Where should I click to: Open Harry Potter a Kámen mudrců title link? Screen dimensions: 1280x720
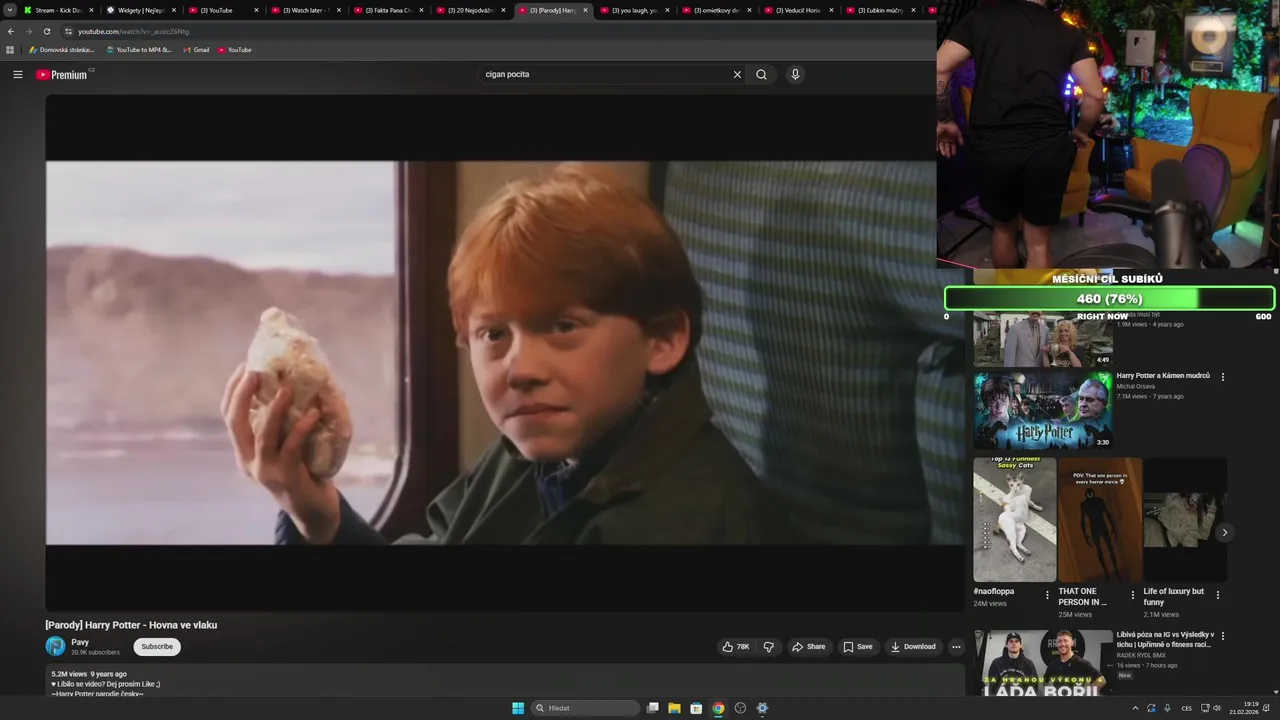point(1163,376)
